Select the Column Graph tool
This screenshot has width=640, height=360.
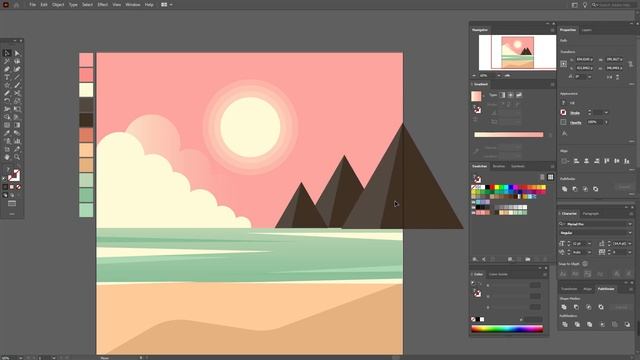[x=17, y=141]
